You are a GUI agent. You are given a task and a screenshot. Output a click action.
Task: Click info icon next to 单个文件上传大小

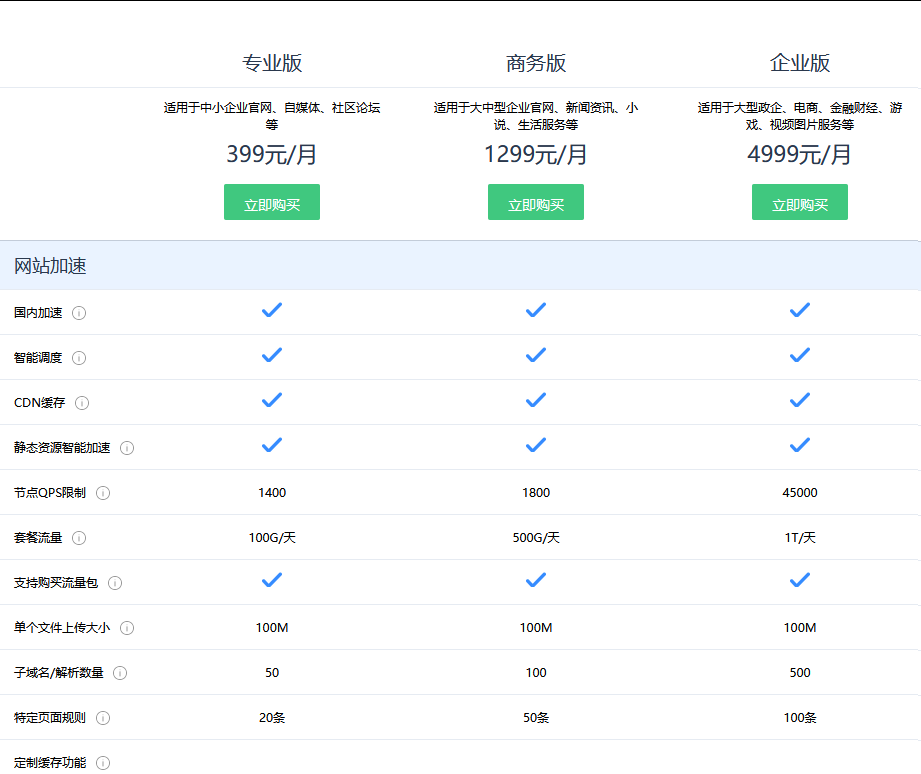click(127, 628)
